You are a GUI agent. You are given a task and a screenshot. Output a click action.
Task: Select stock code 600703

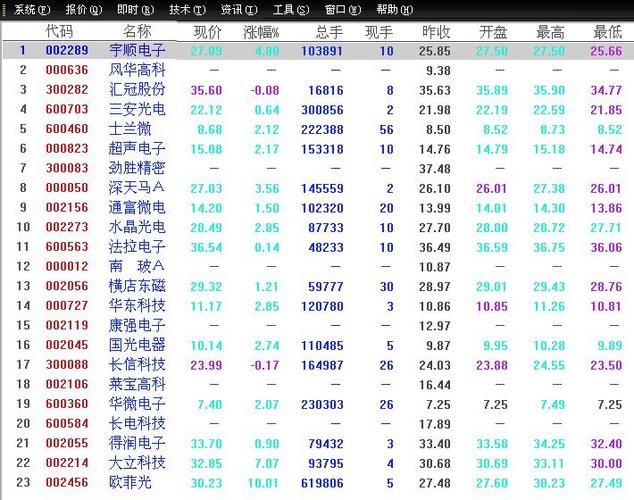point(67,109)
